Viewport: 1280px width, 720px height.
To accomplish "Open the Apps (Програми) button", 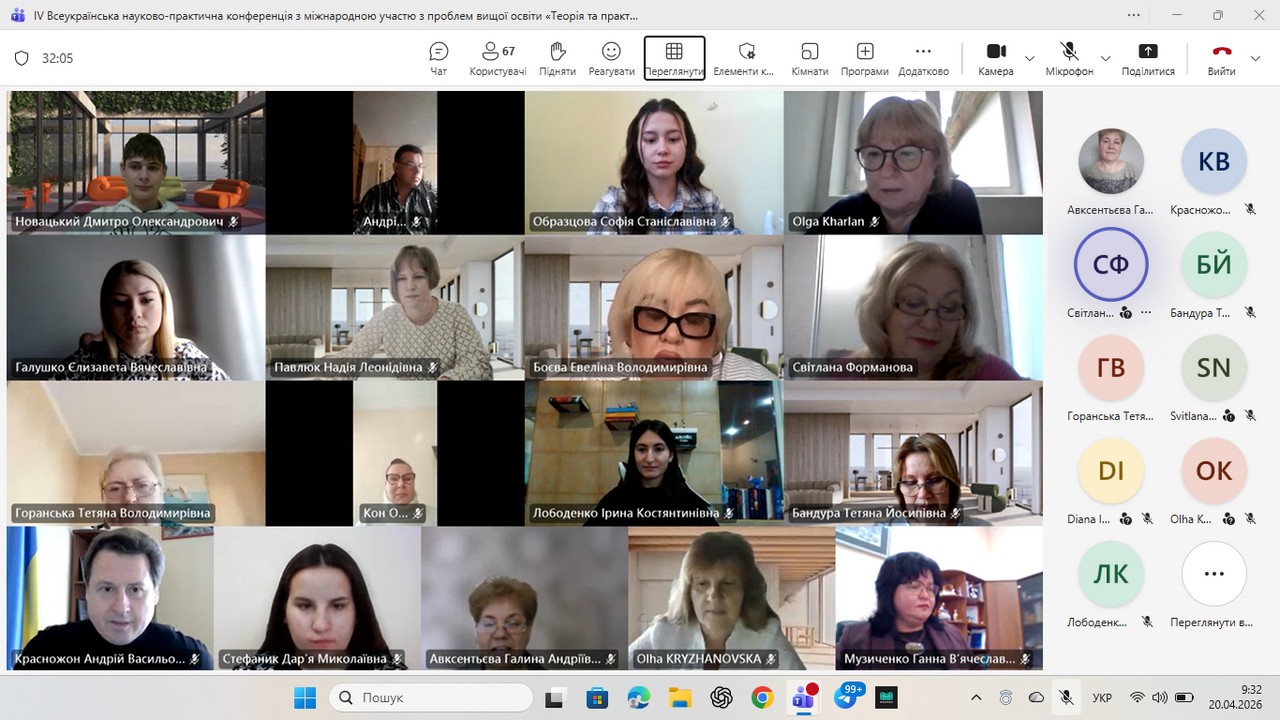I will click(864, 58).
